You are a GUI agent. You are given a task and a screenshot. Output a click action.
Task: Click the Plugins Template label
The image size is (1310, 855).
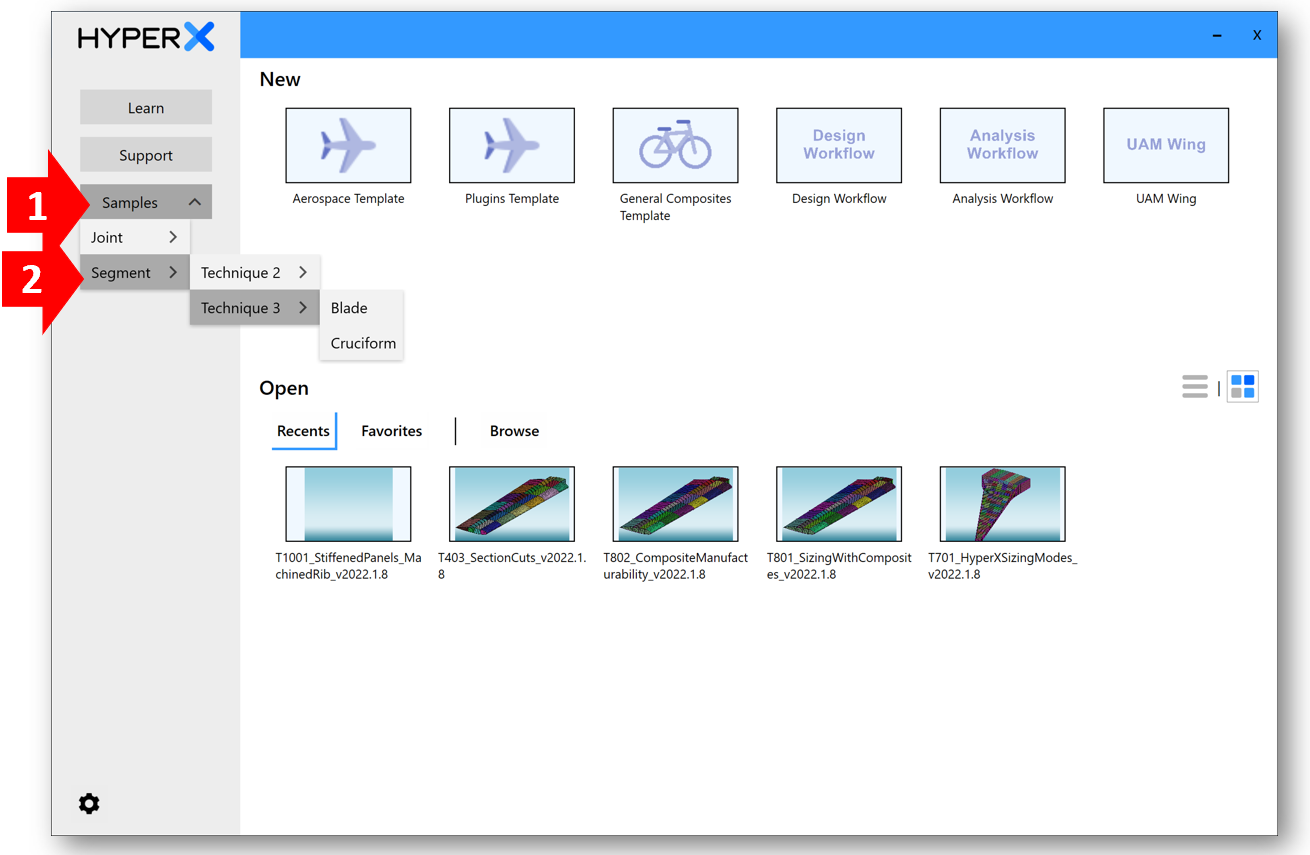[512, 198]
